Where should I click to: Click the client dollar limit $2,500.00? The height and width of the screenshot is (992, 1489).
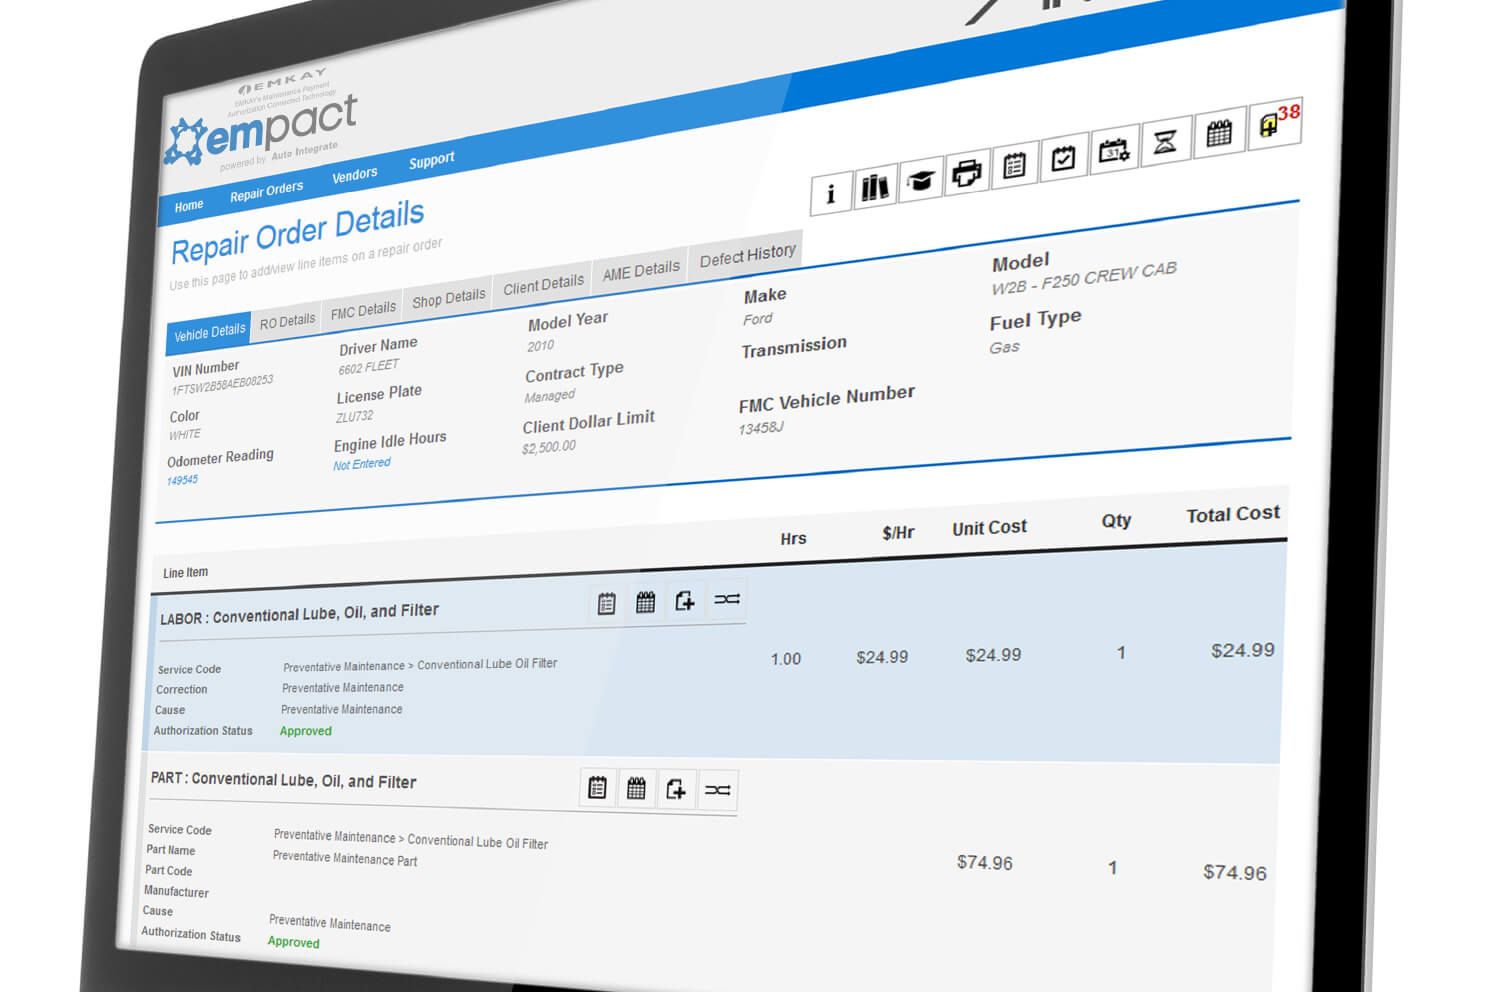click(x=549, y=447)
